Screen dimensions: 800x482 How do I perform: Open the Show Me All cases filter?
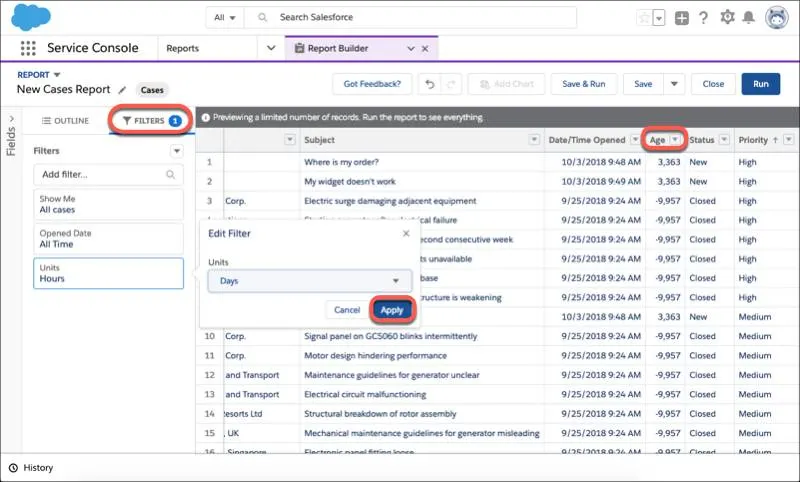point(108,204)
